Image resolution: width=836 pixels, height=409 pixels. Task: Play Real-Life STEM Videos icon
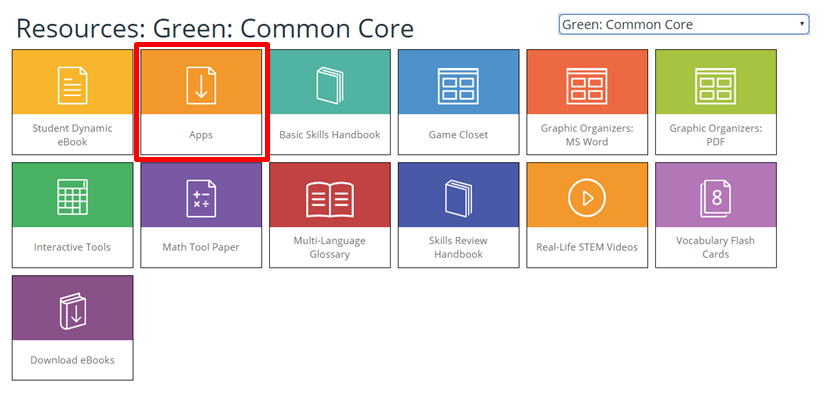point(586,197)
